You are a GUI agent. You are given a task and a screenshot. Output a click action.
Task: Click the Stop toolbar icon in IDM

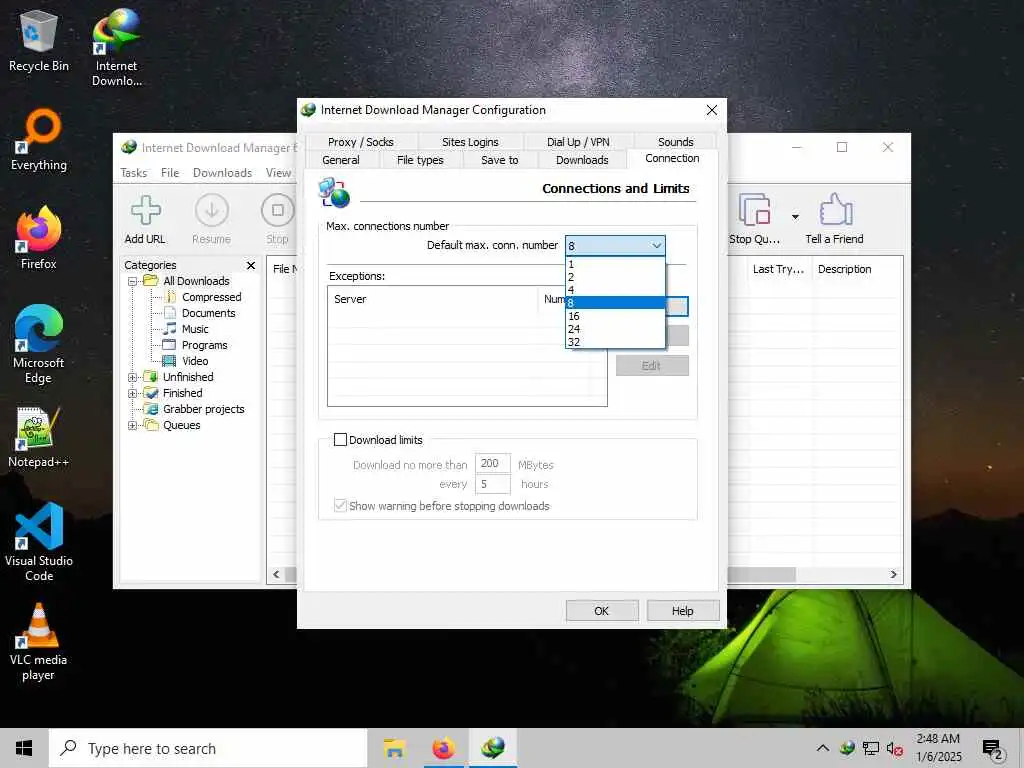[278, 220]
